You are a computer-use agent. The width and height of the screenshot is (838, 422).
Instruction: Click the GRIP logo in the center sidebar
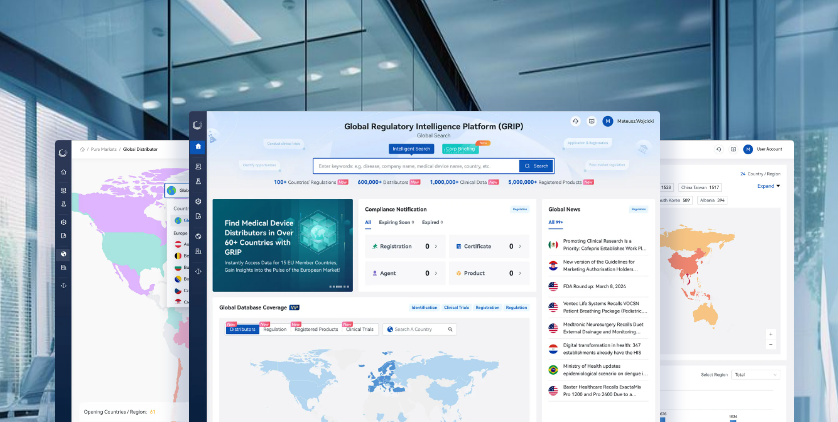pyautogui.click(x=198, y=125)
